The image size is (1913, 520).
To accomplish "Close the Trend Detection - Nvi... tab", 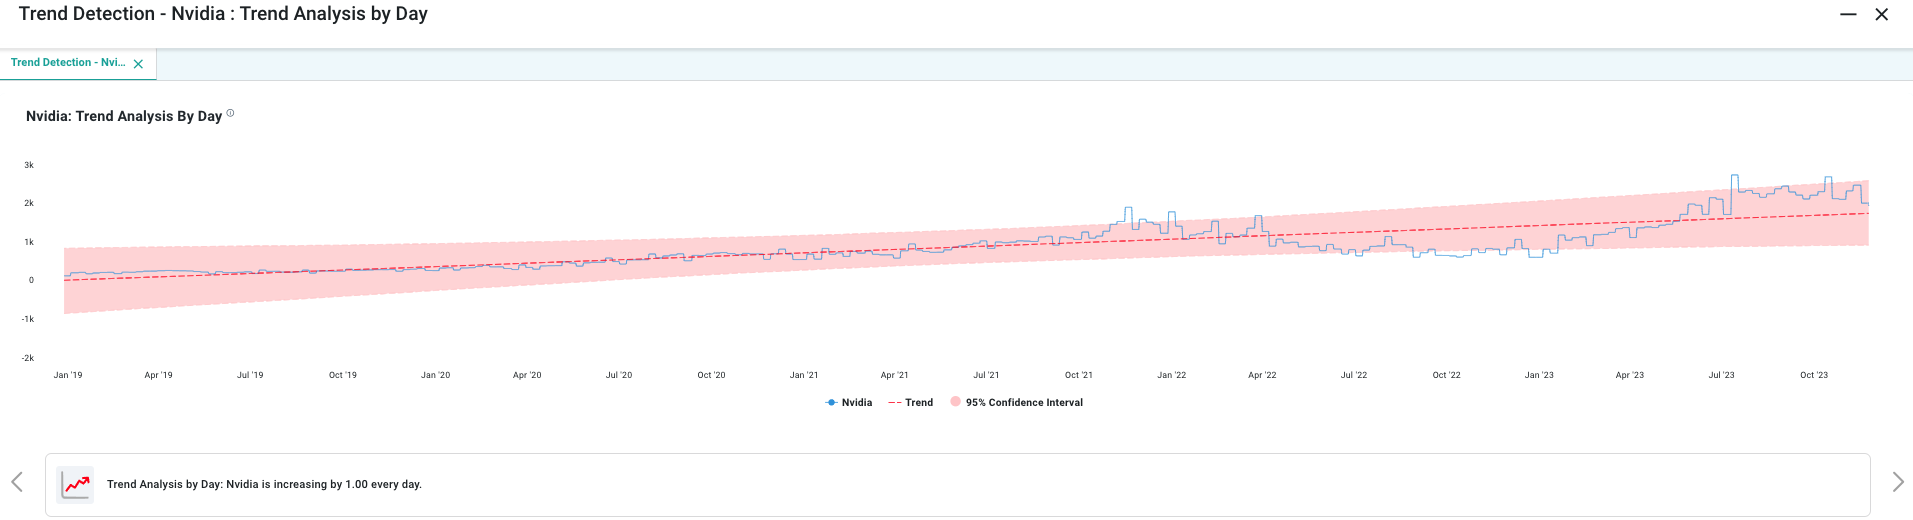I will tap(138, 64).
